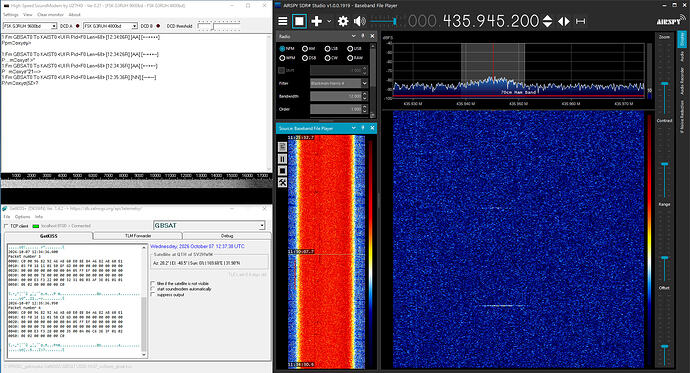The width and height of the screenshot is (690, 373).
Task: Open the Radio panel dropdown chevron
Action: [x=353, y=36]
